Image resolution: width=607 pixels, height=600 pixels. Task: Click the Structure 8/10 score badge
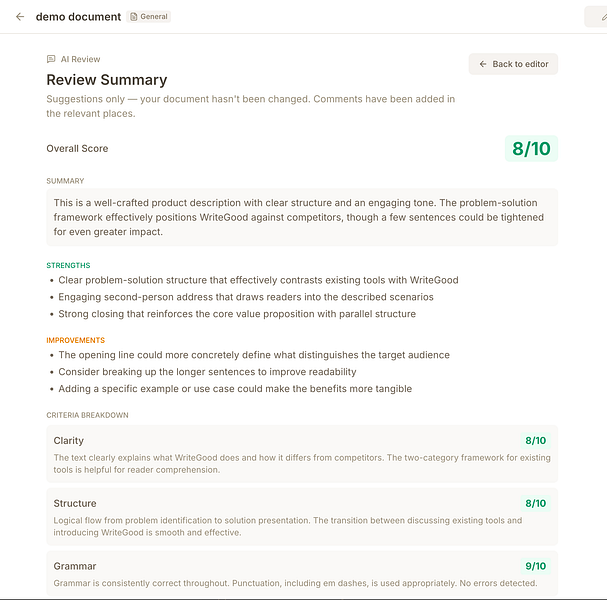click(x=535, y=504)
